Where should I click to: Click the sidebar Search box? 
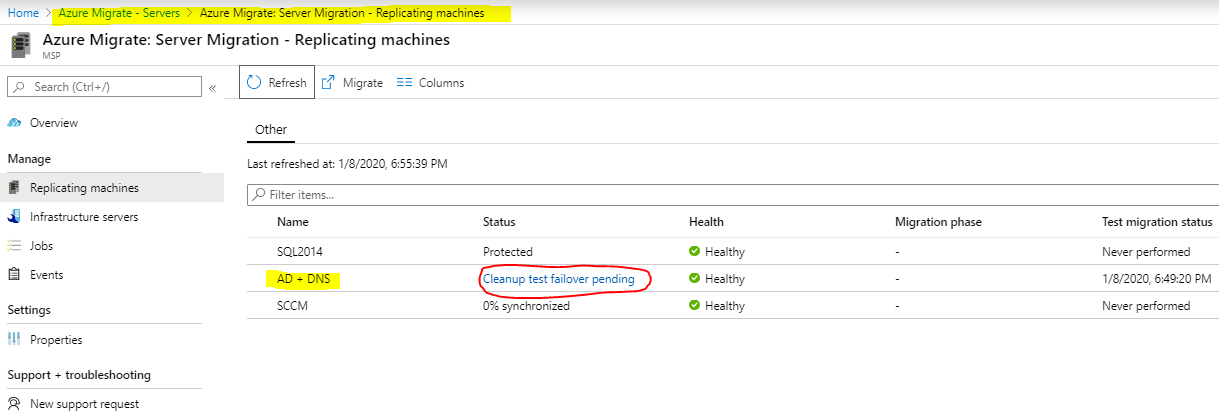pyautogui.click(x=104, y=87)
